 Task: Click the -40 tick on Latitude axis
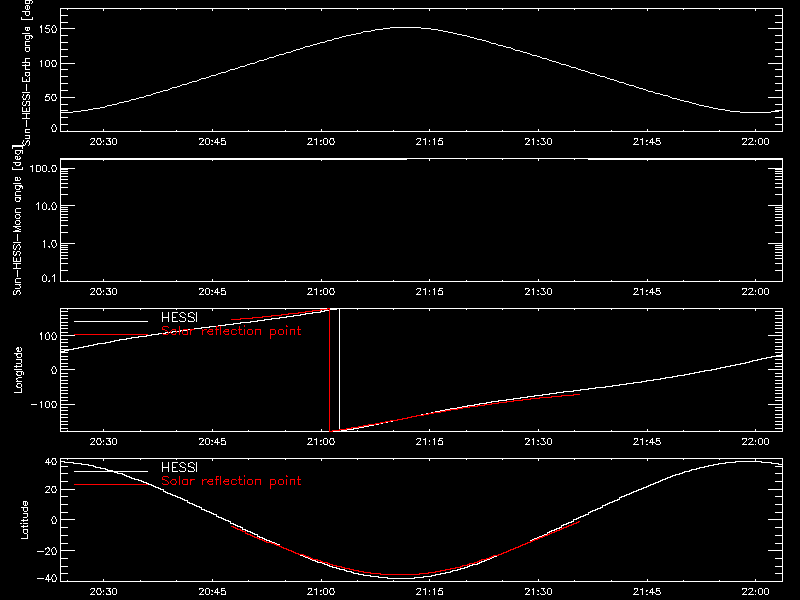coord(48,578)
